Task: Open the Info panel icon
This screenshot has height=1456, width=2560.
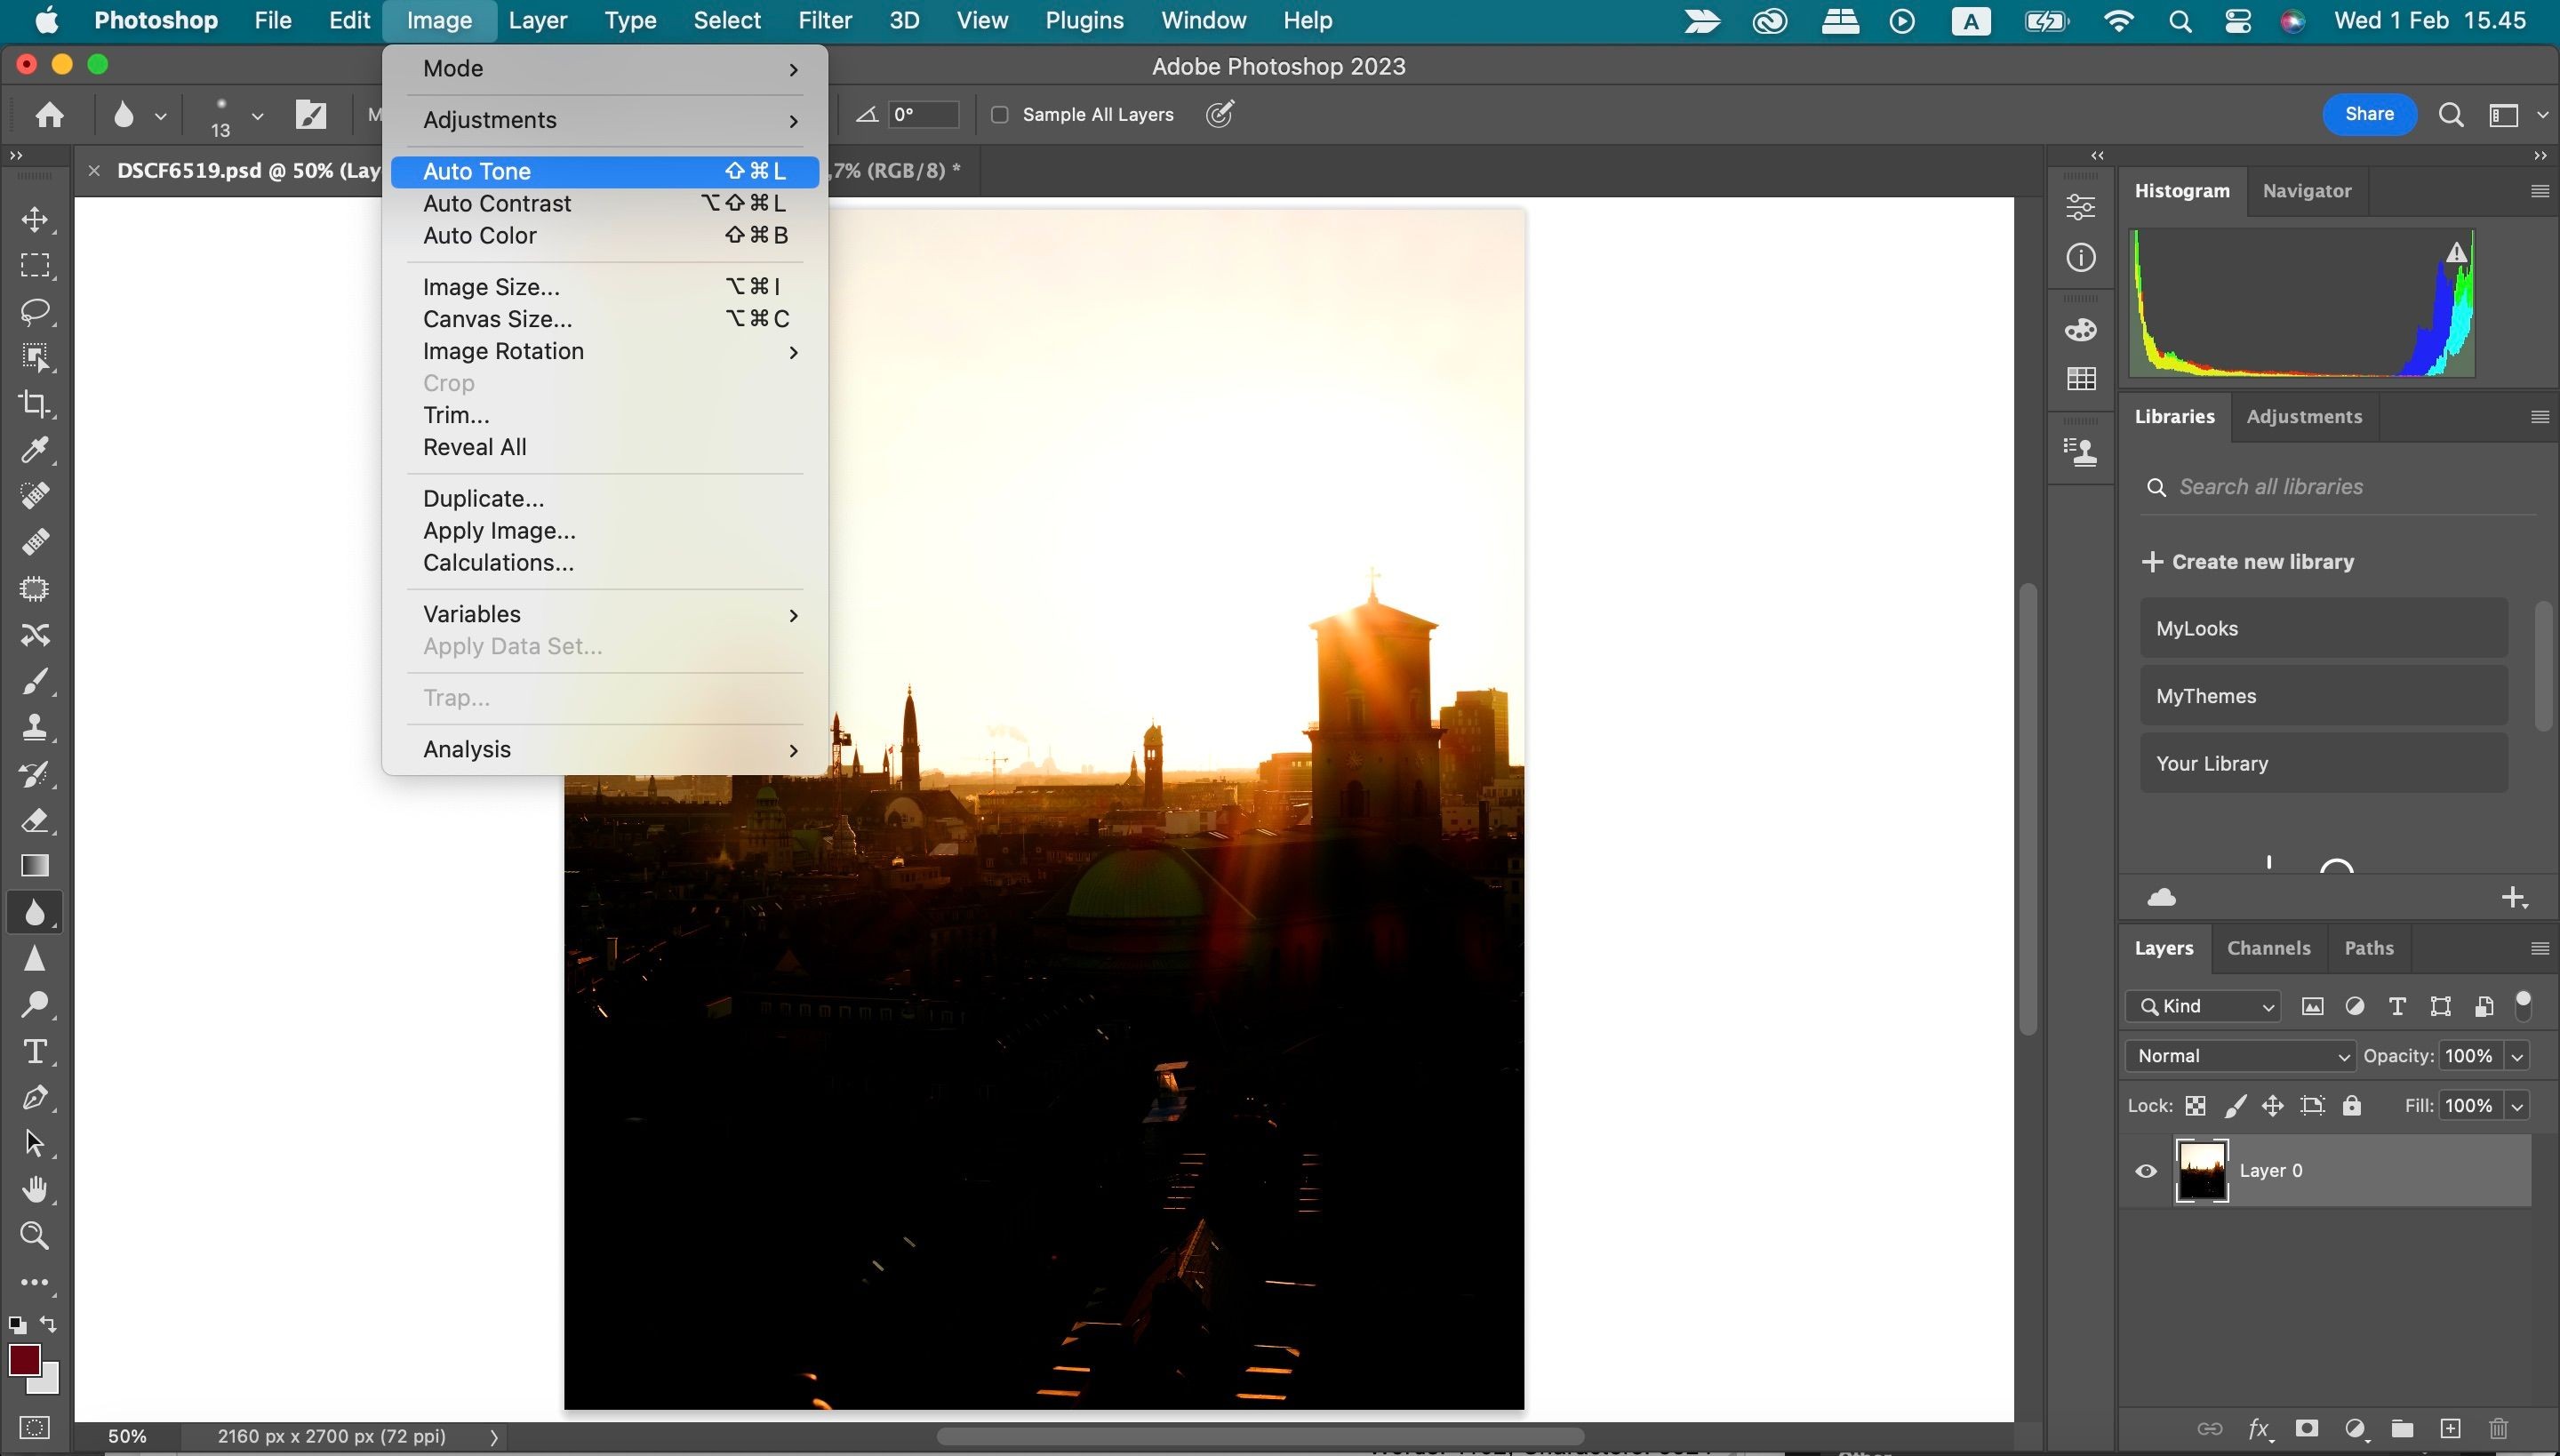Action: 2081,258
